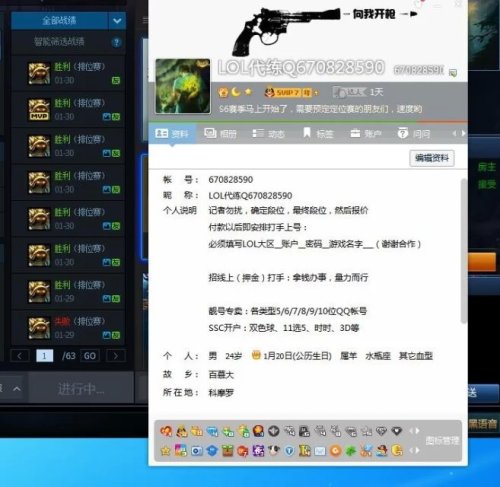The image size is (500, 487).
Task: Click the purple square icon in tray
Action: coord(258,451)
